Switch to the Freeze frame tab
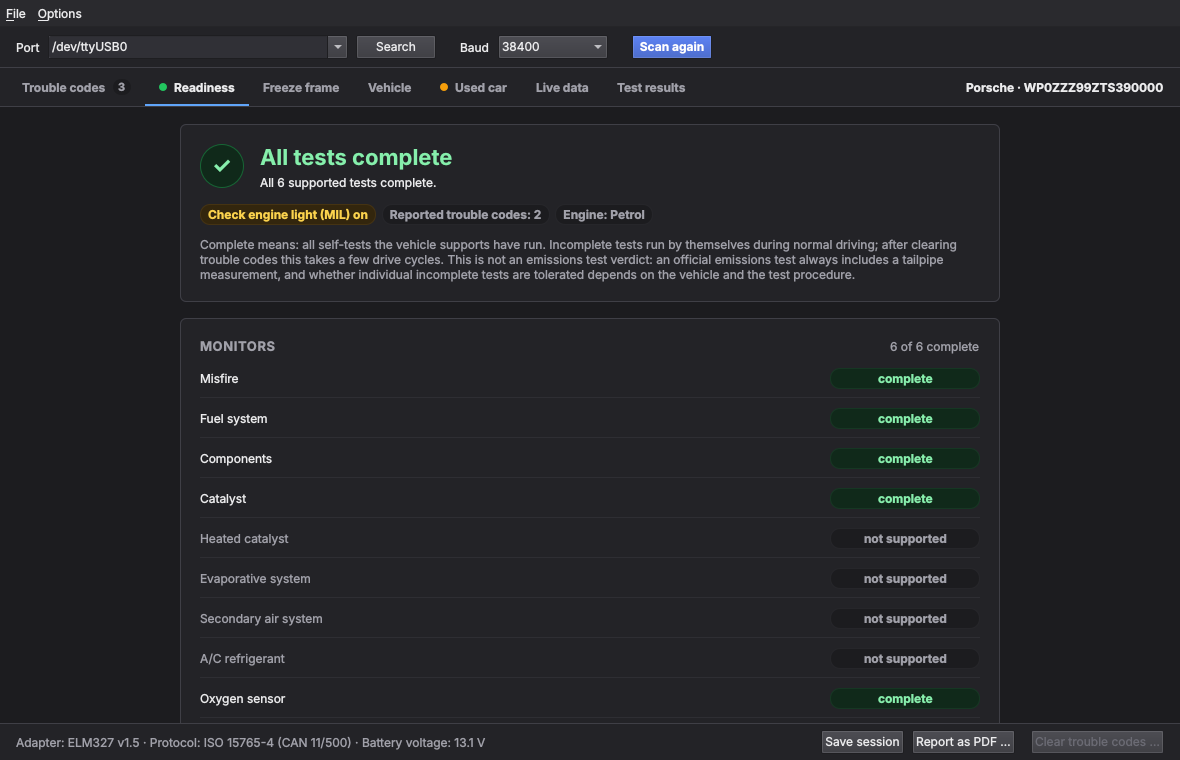The height and width of the screenshot is (760, 1180). (301, 87)
